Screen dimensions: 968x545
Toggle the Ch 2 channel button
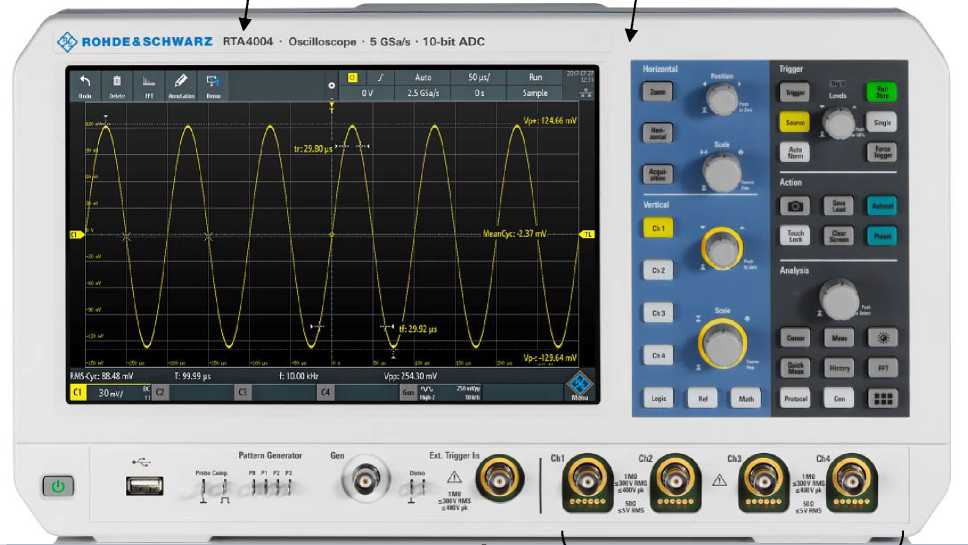point(658,270)
